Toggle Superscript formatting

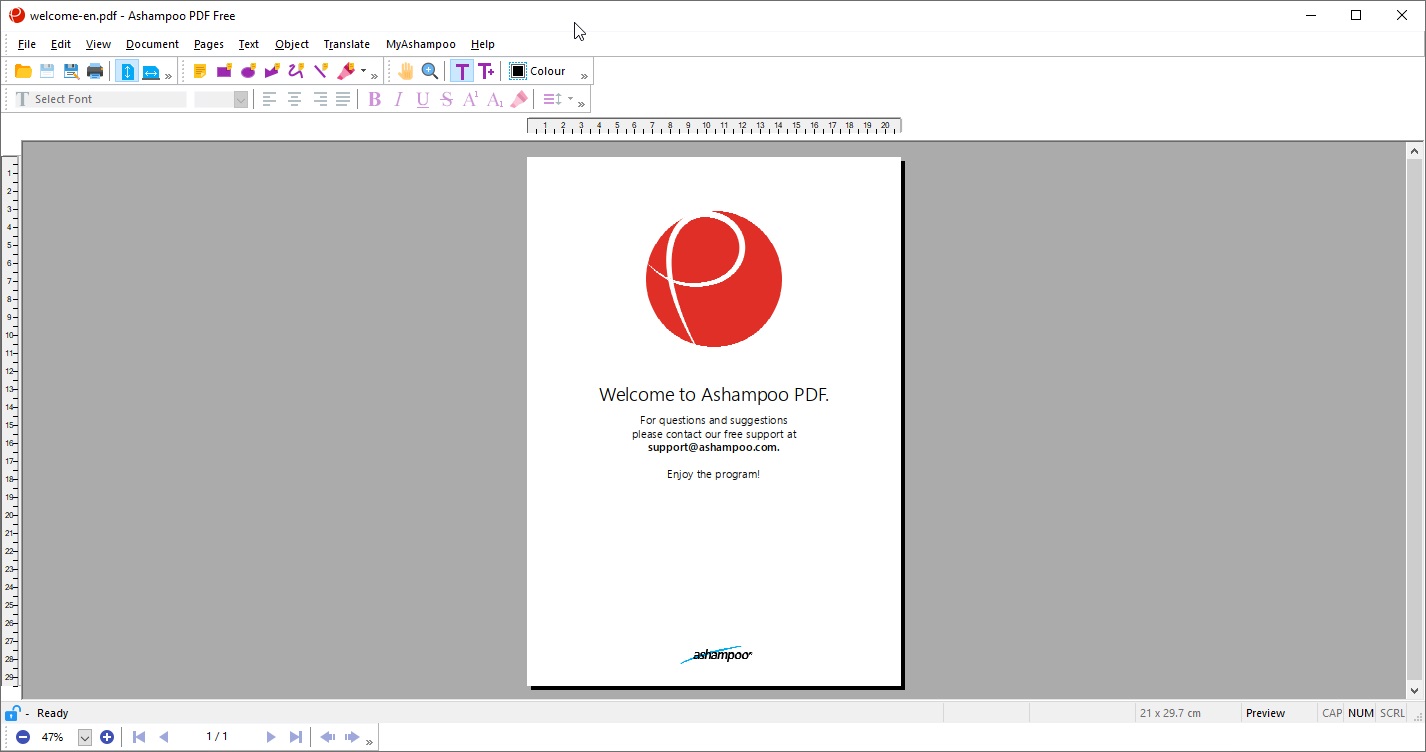(x=470, y=99)
